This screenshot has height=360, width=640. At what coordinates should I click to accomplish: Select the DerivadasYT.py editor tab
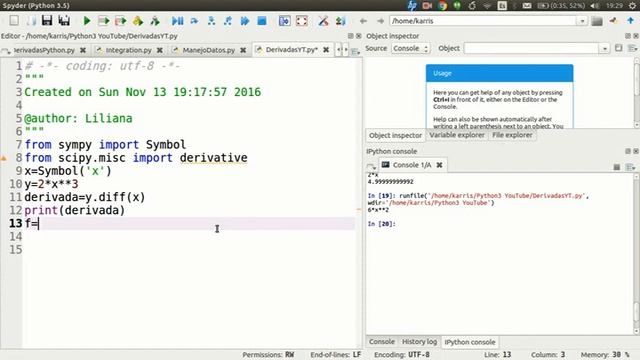point(291,50)
